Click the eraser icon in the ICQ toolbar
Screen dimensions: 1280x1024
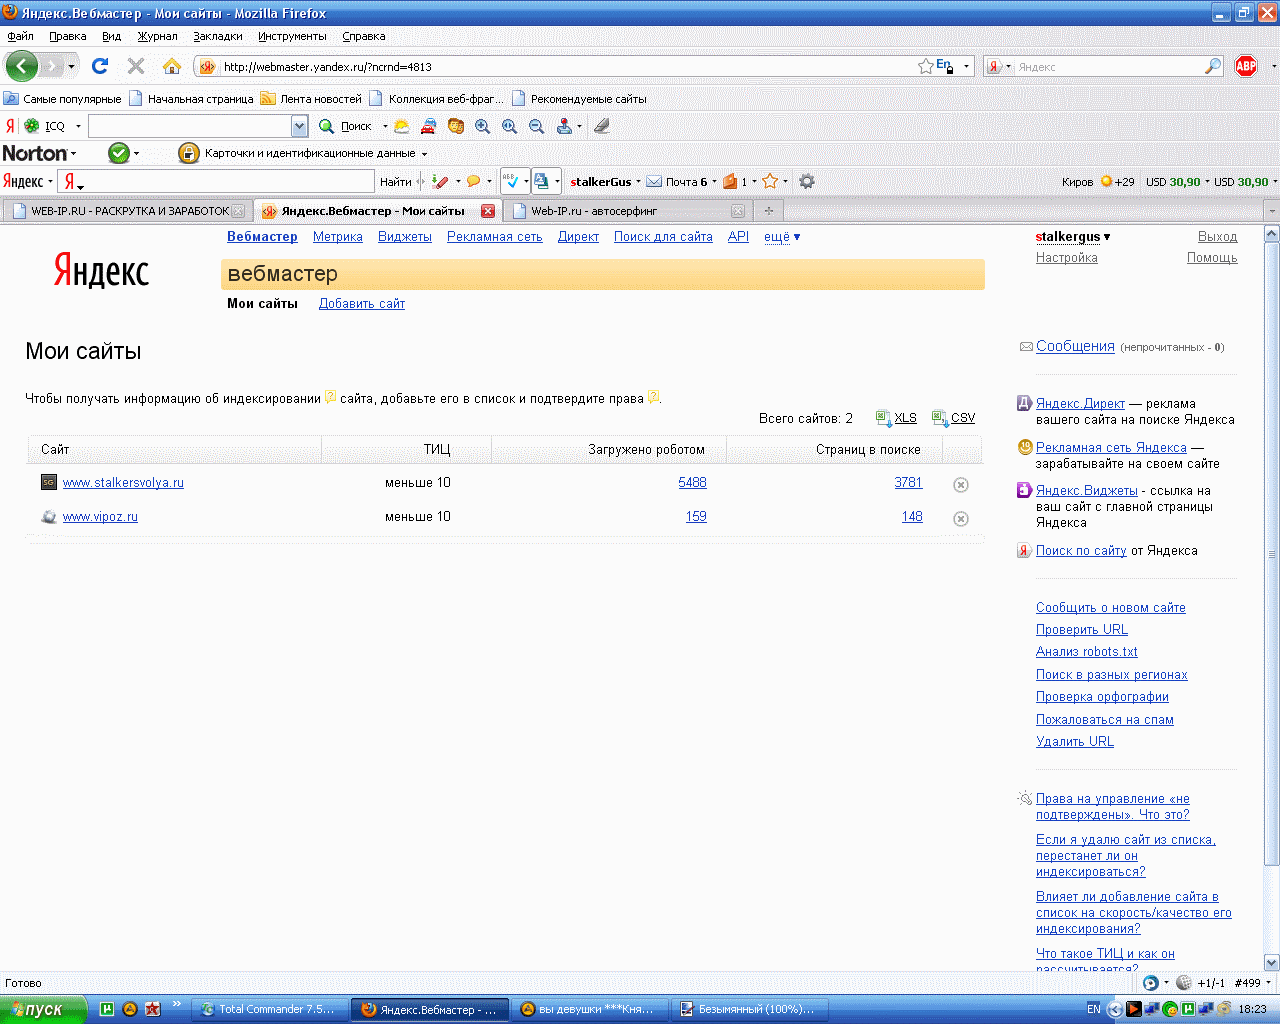point(601,126)
